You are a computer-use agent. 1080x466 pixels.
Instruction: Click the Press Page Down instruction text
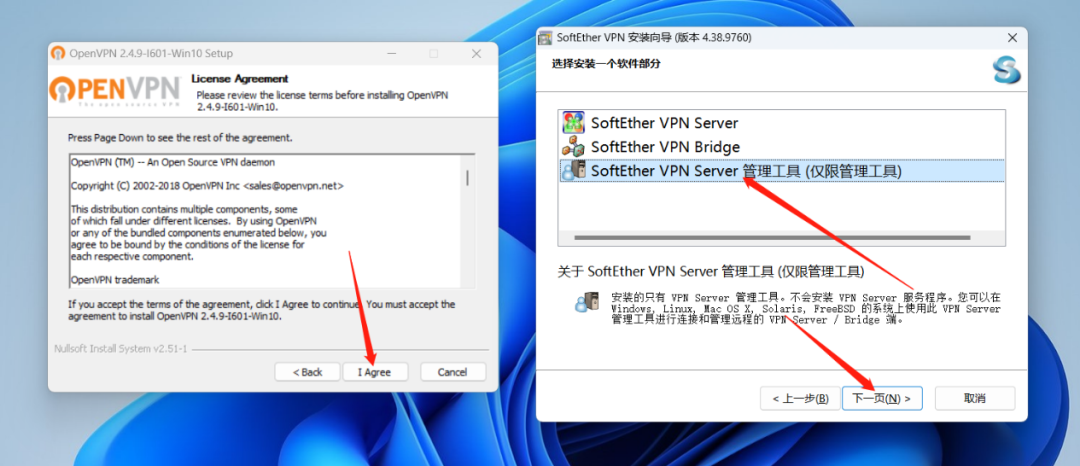click(x=180, y=138)
